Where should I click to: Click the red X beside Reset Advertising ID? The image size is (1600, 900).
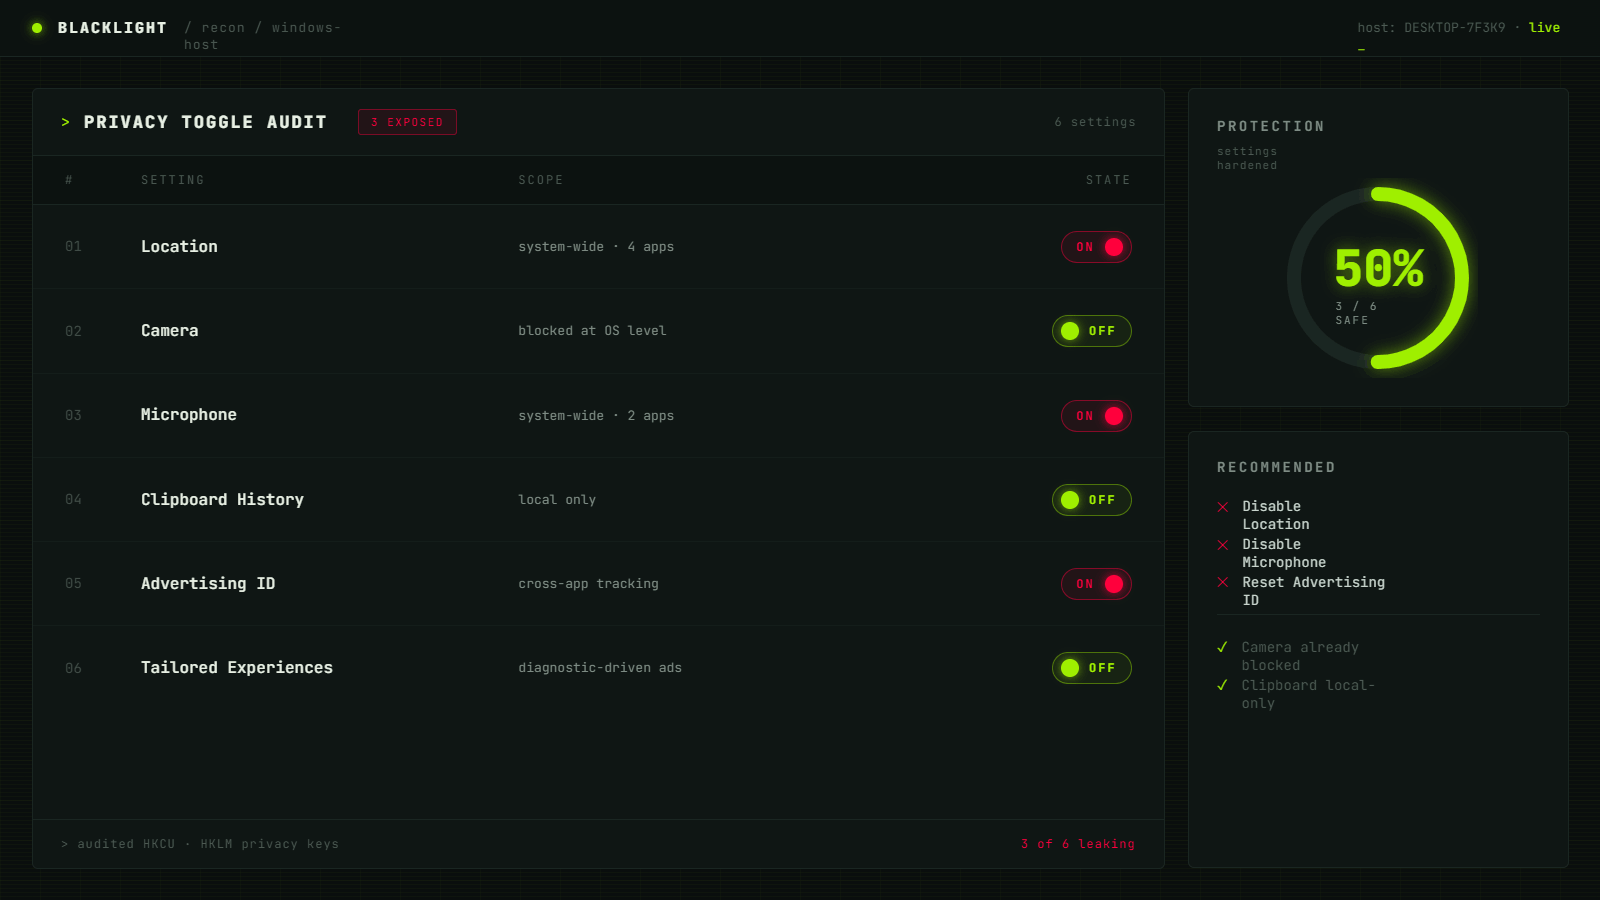[x=1222, y=583]
